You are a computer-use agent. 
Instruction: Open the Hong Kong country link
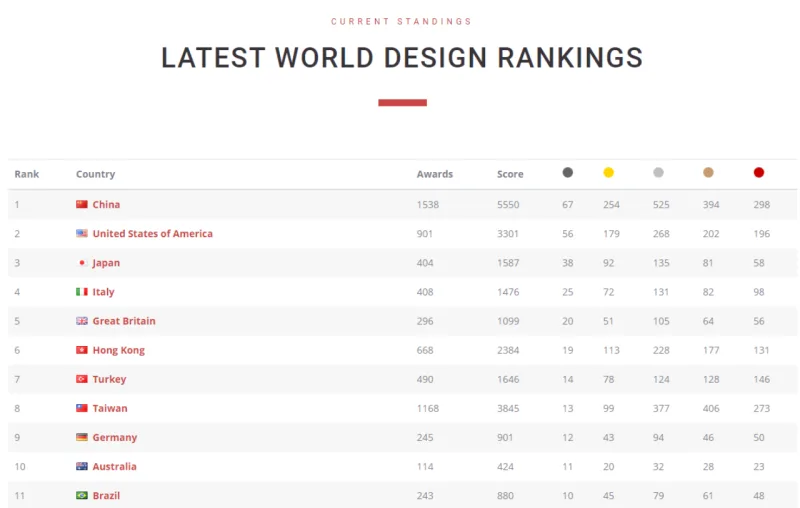pyautogui.click(x=118, y=350)
